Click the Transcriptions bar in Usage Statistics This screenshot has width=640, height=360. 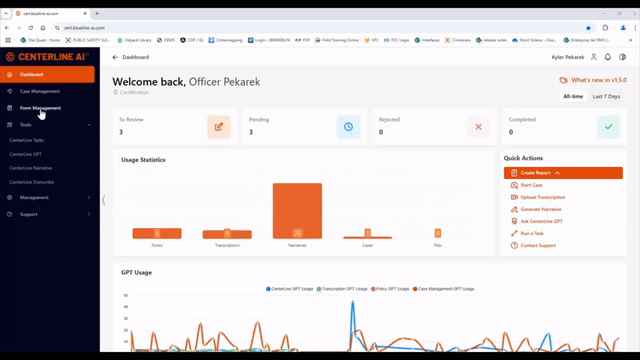[227, 234]
